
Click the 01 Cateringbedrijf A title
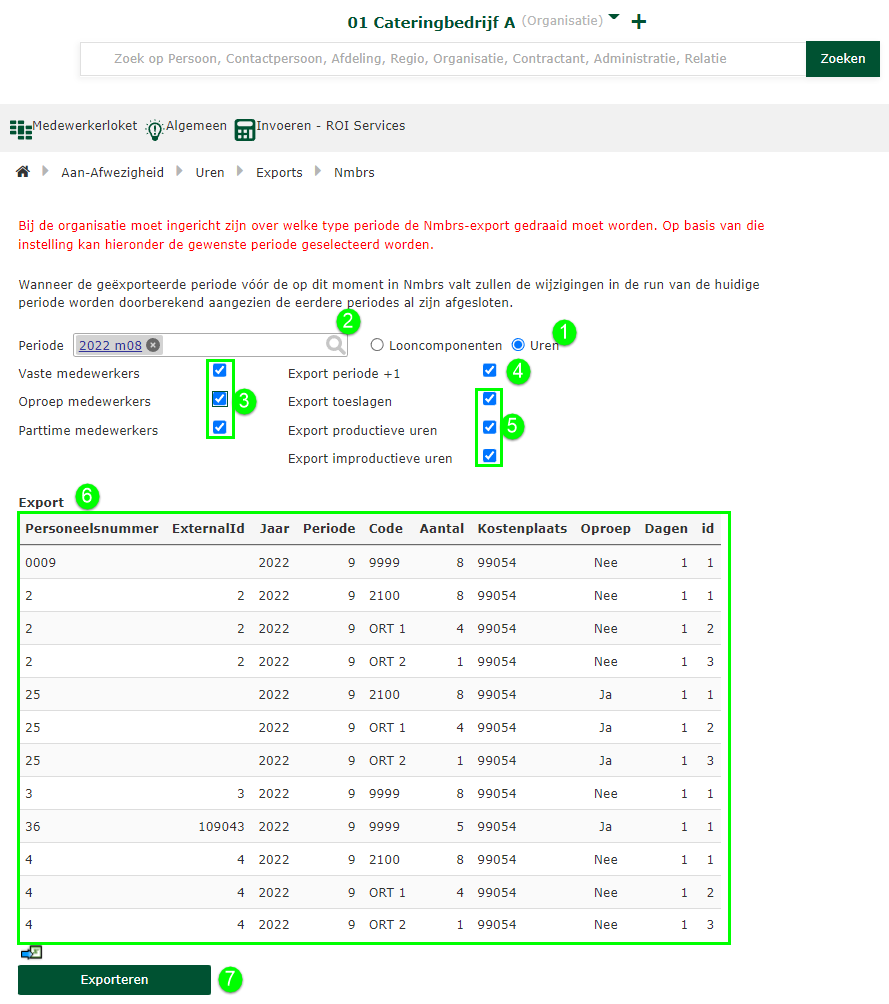(431, 22)
